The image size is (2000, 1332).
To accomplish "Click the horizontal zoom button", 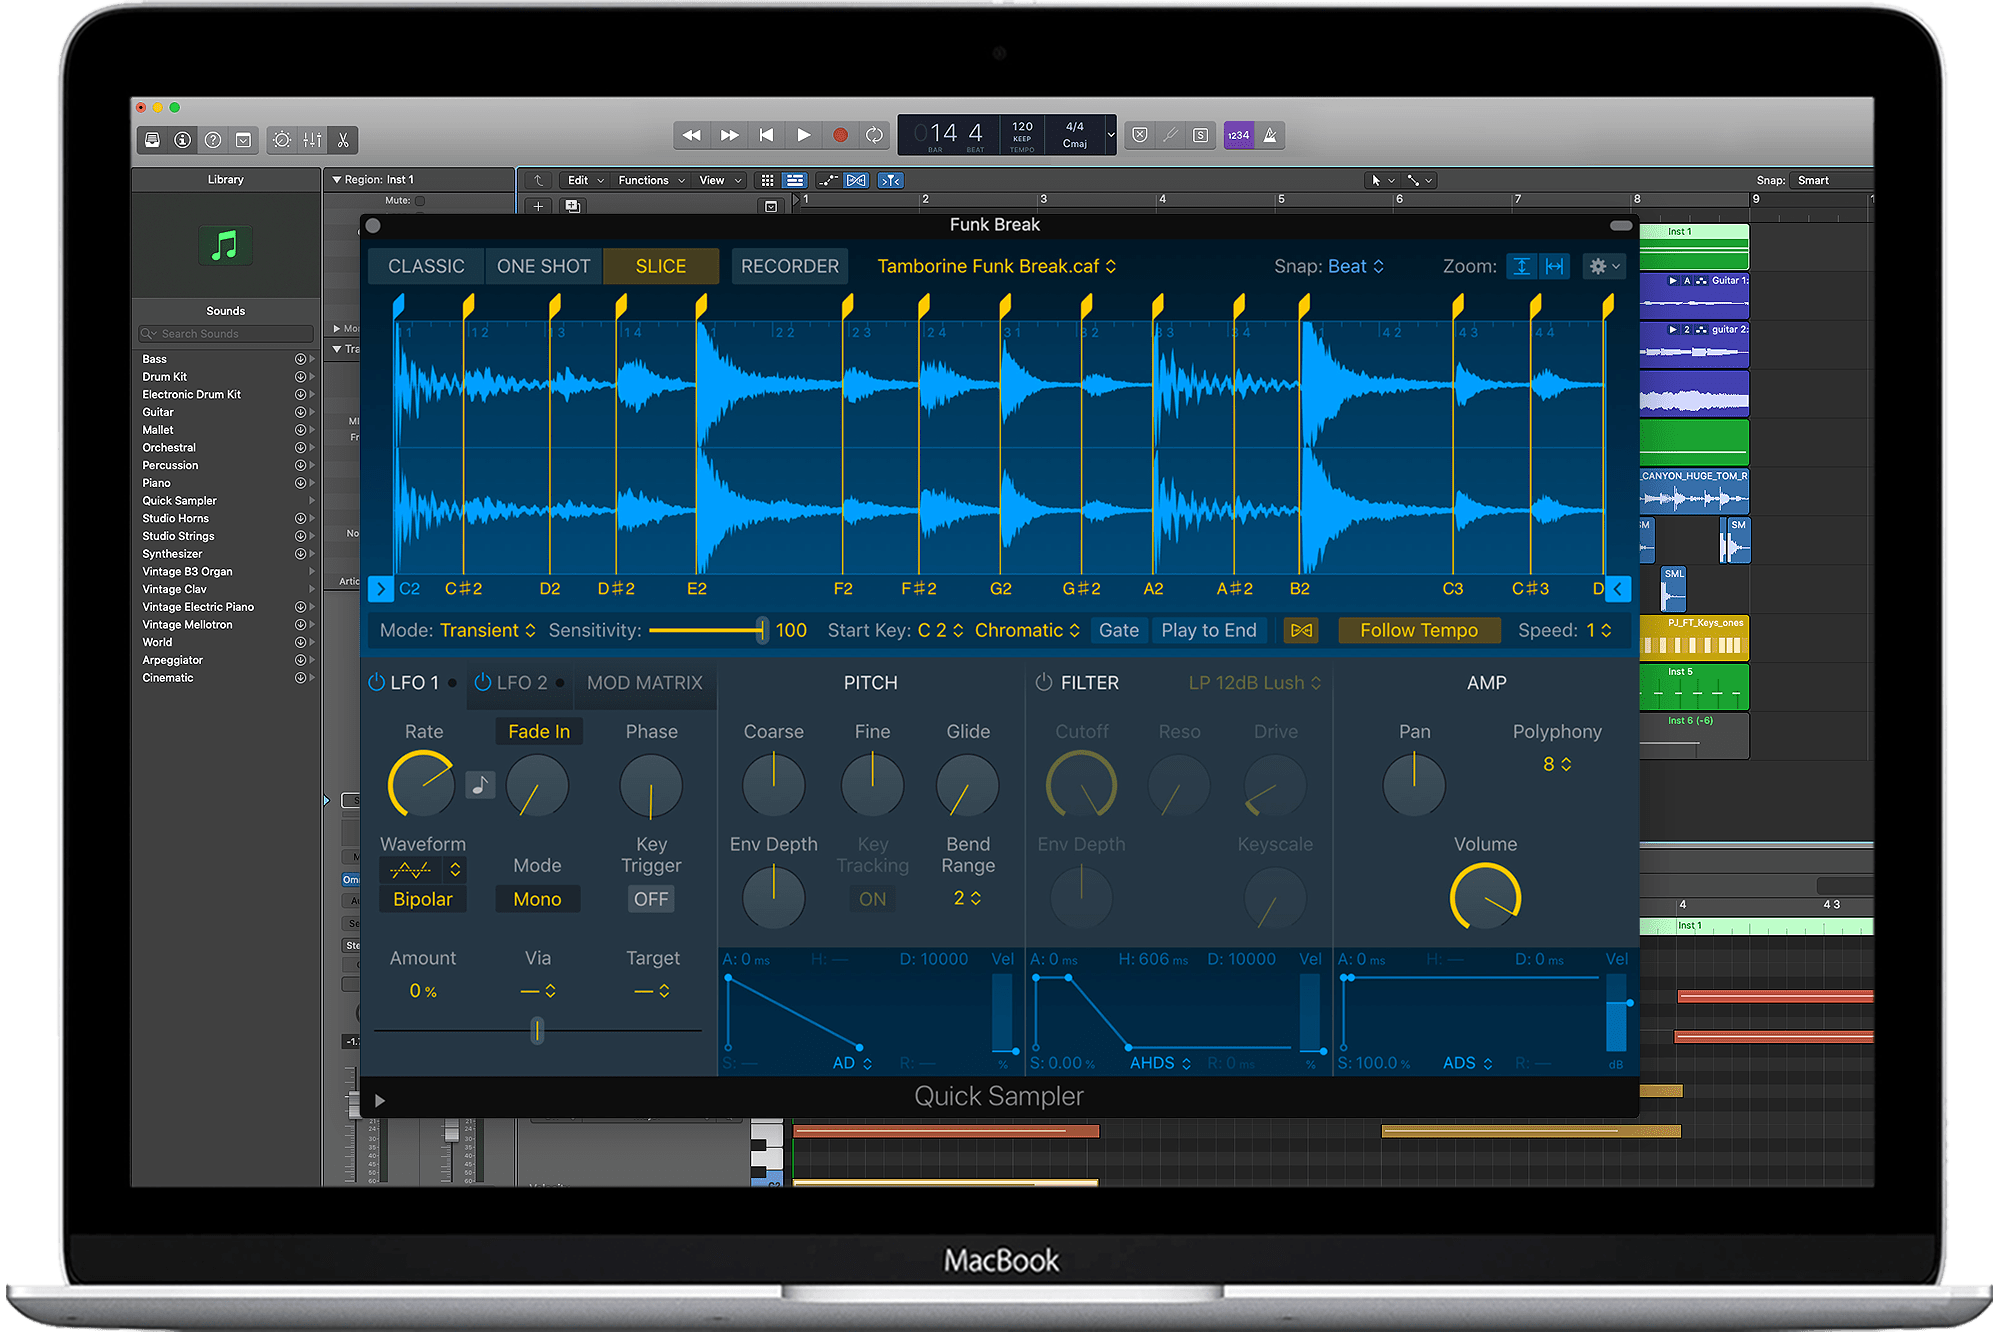I will (x=1554, y=266).
